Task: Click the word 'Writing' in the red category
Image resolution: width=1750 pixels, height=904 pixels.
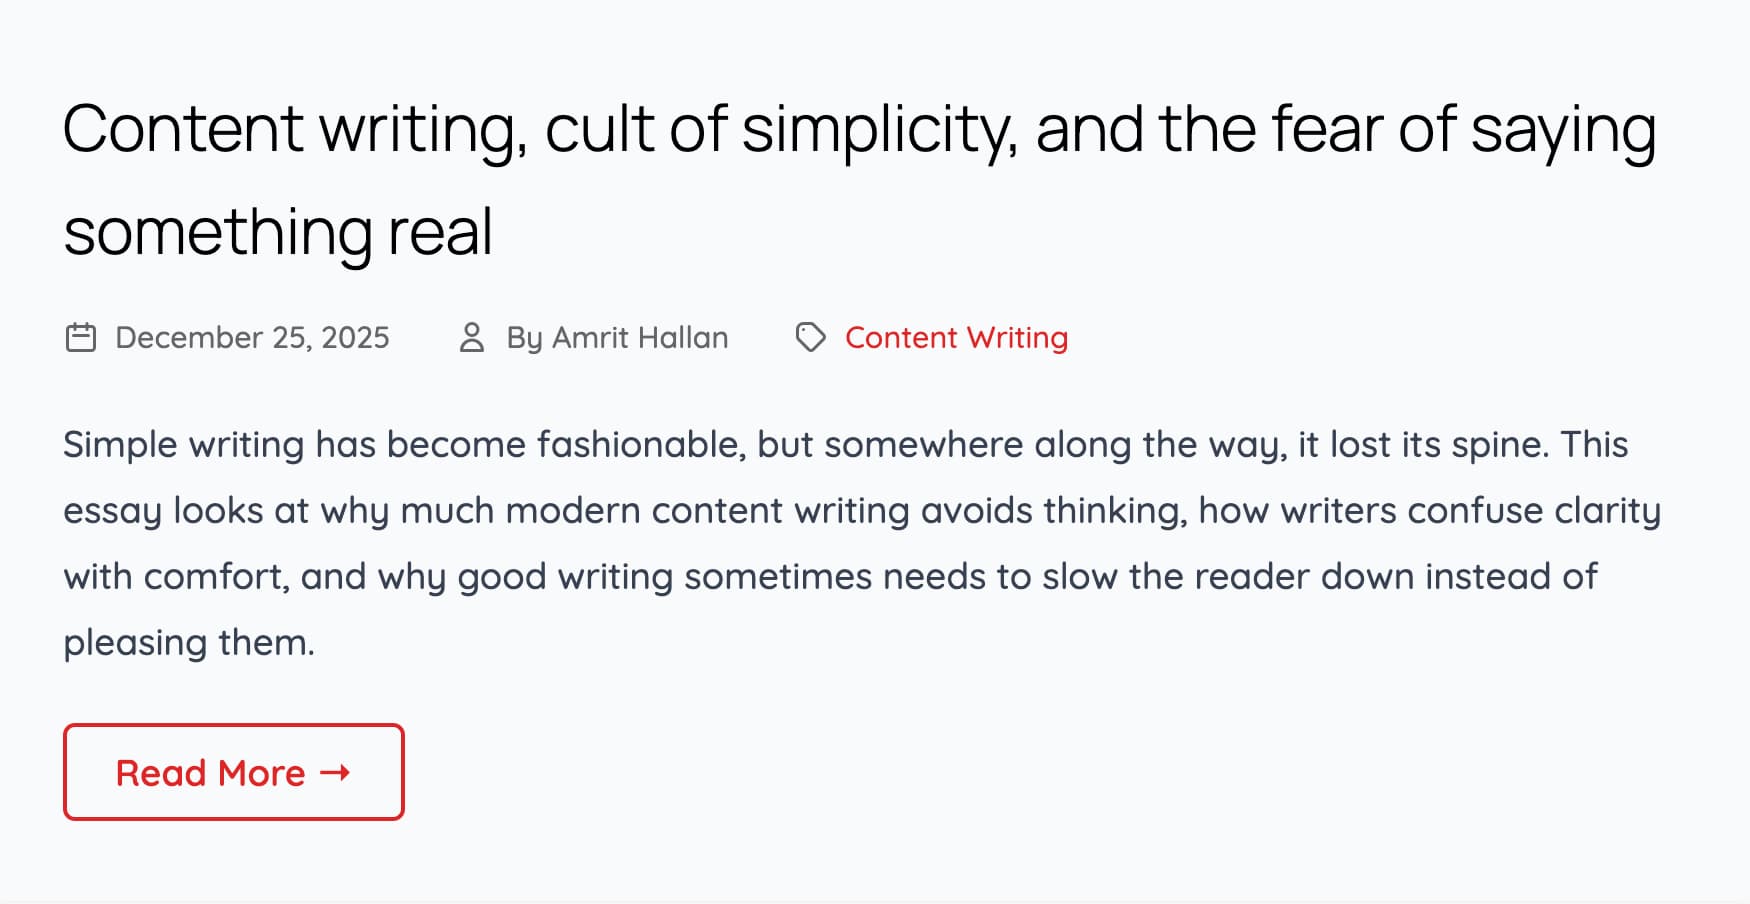Action: point(1017,338)
